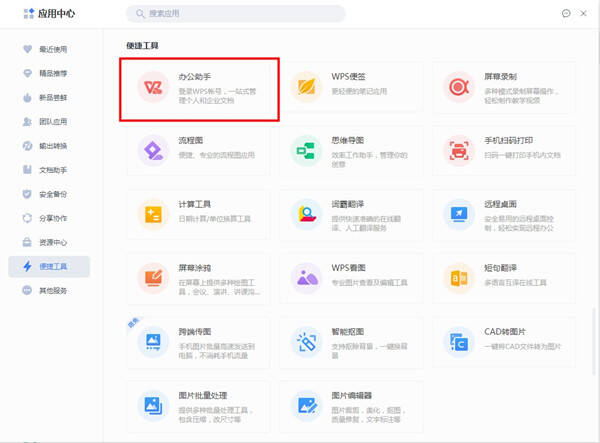The image size is (600, 443).
Task: Click the '屏幕涂鸦' card title
Action: 194,268
